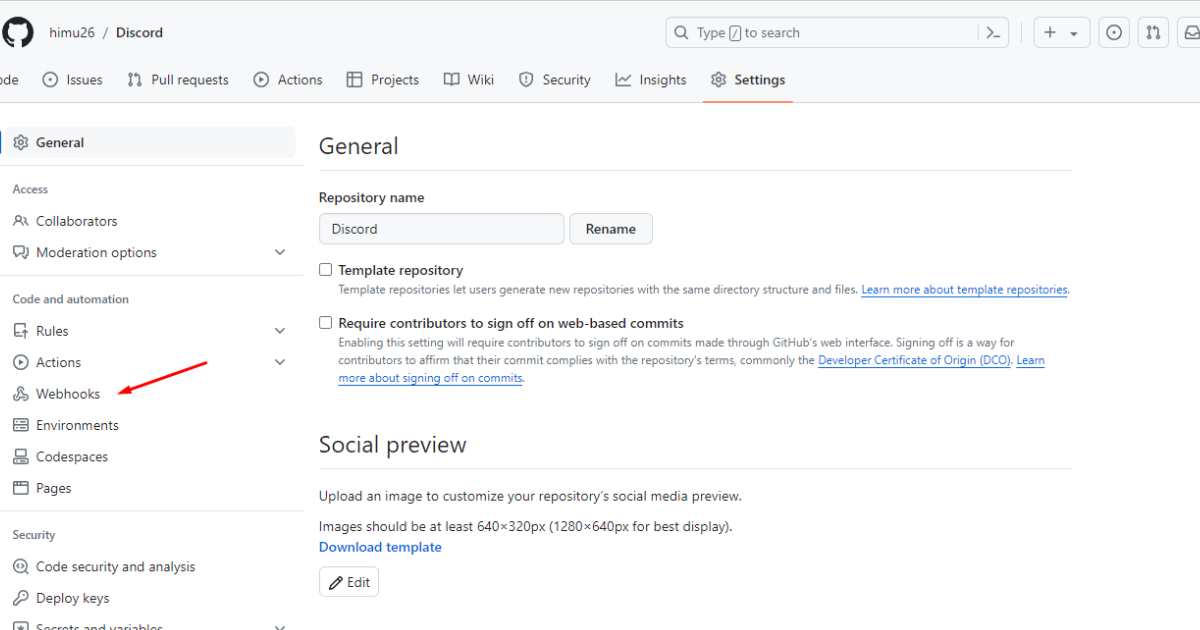Click the Actions play icon in sidebar
Screen dimensions: 1200x630
(x=20, y=362)
